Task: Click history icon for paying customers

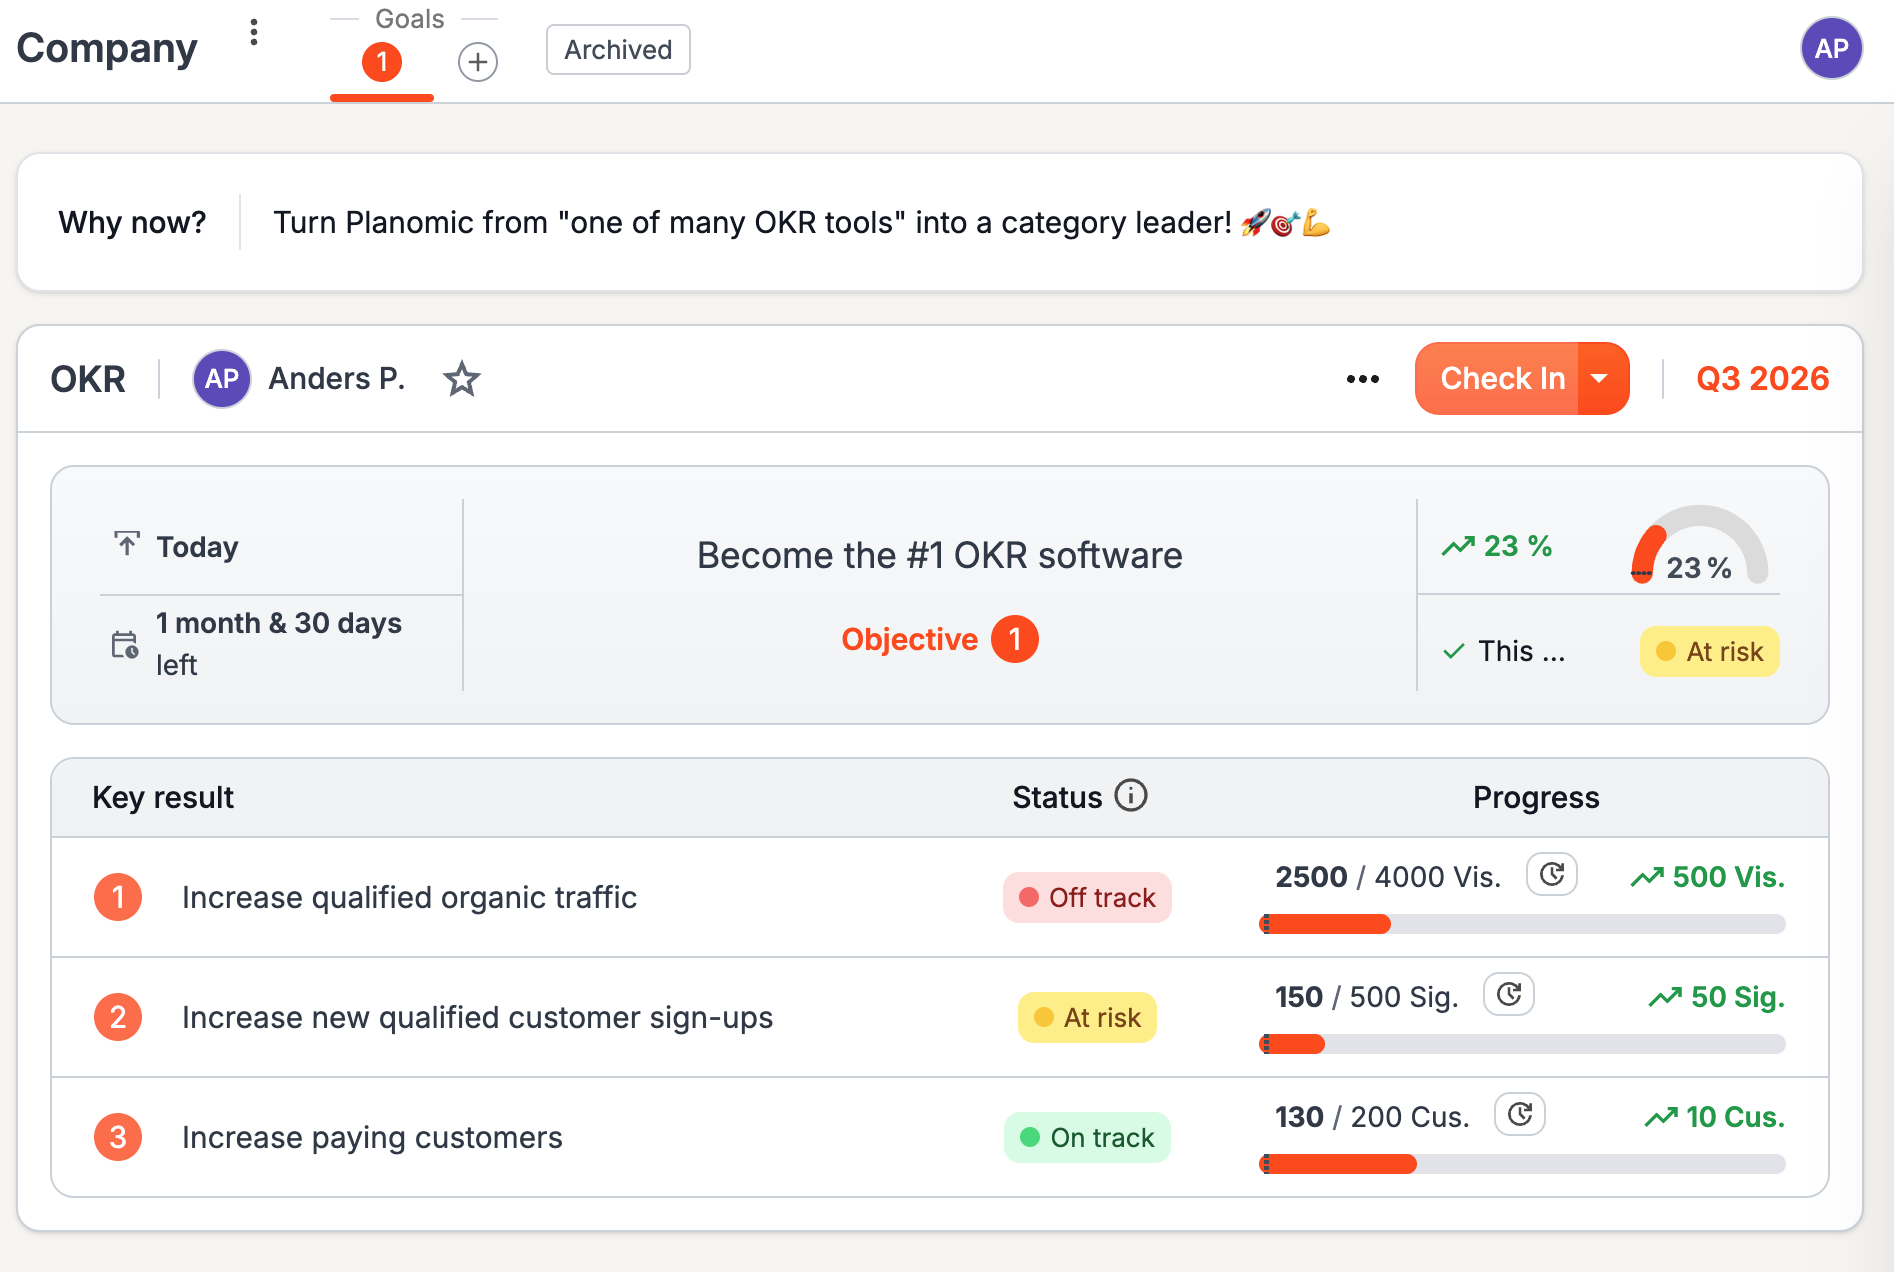Action: [1519, 1115]
